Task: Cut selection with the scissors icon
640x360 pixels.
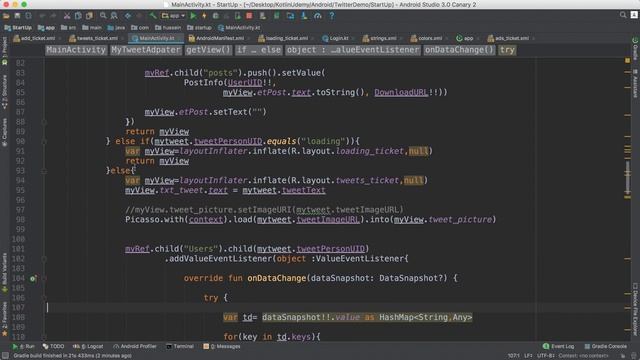Action: point(67,16)
